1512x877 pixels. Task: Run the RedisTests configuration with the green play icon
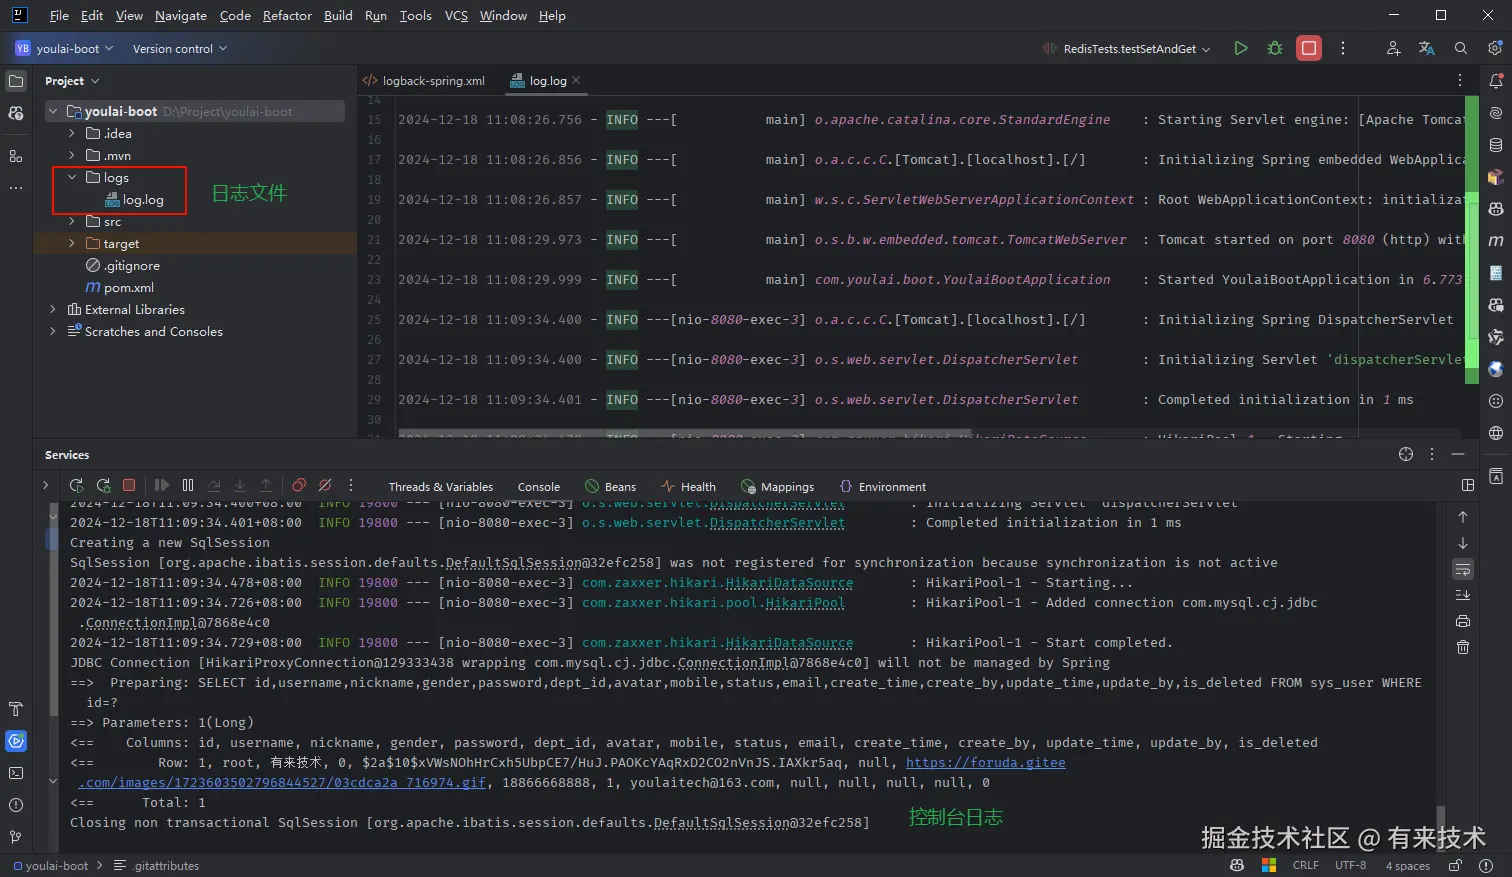1241,48
